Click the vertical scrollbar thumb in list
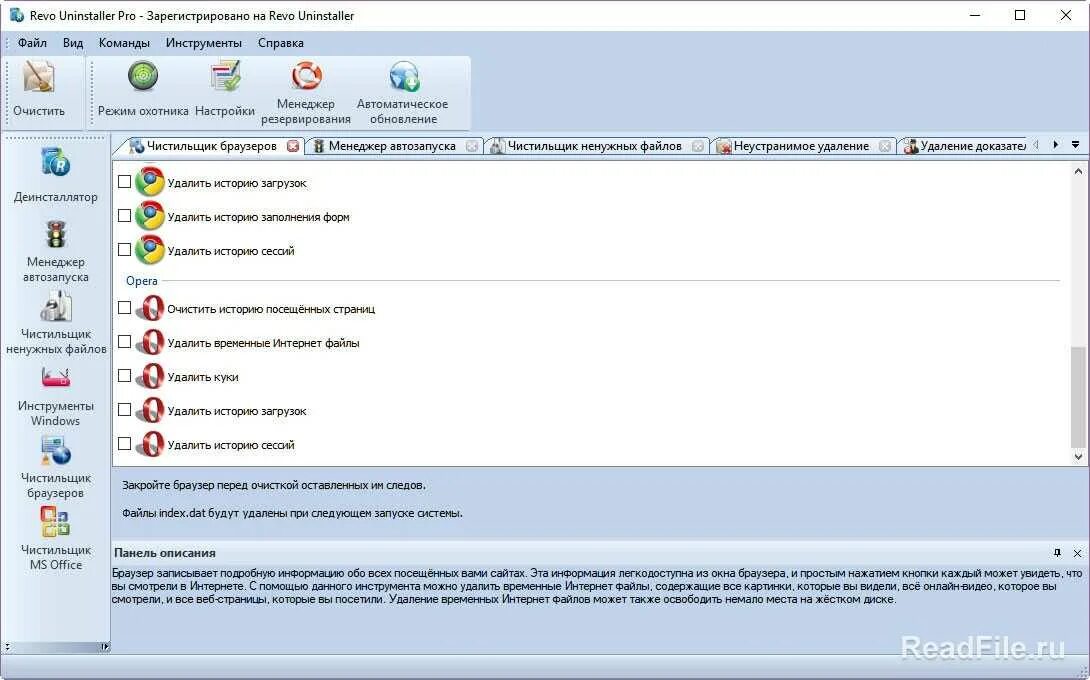The height and width of the screenshot is (680, 1090). point(1078,396)
